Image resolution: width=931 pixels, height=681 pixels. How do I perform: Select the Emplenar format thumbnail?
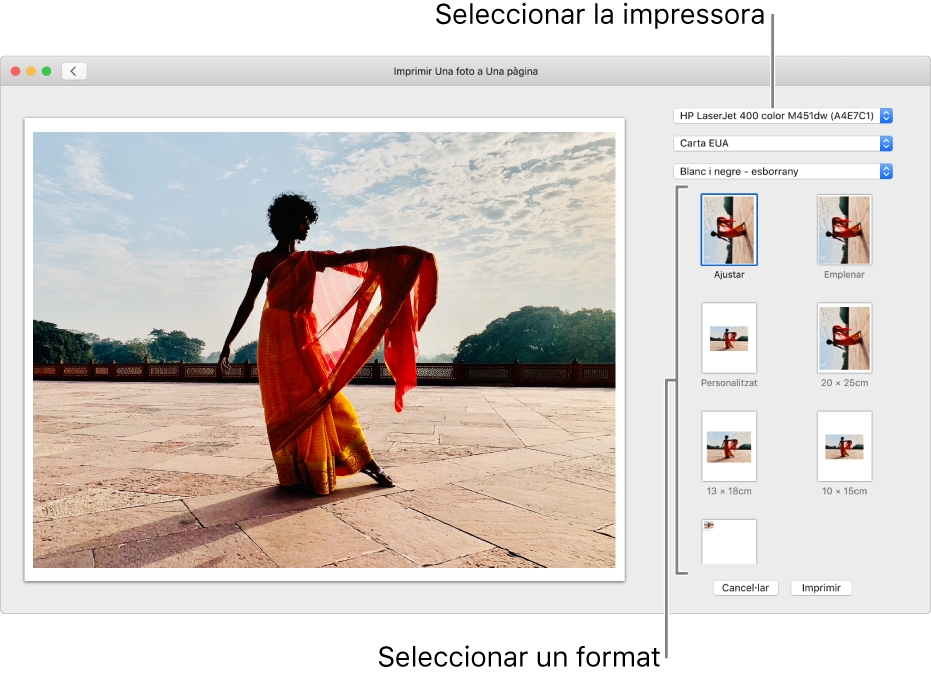click(844, 229)
